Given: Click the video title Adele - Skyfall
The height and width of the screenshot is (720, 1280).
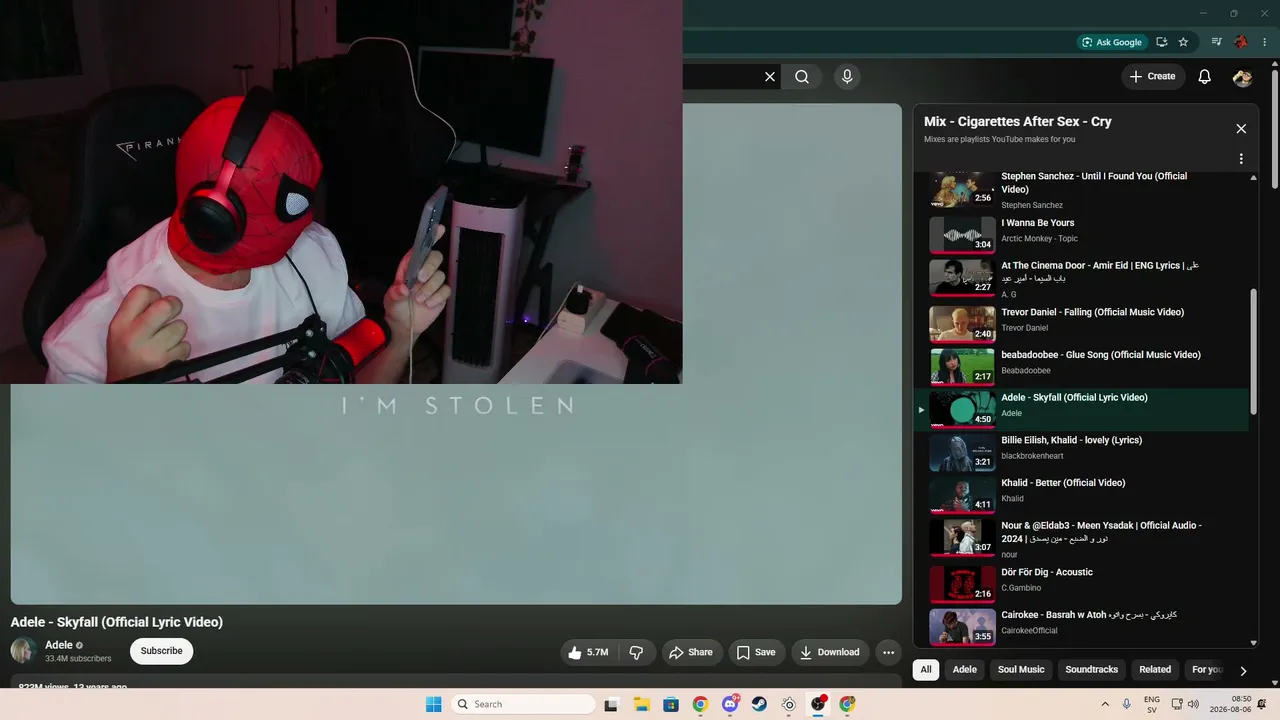Looking at the screenshot, I should 117,622.
